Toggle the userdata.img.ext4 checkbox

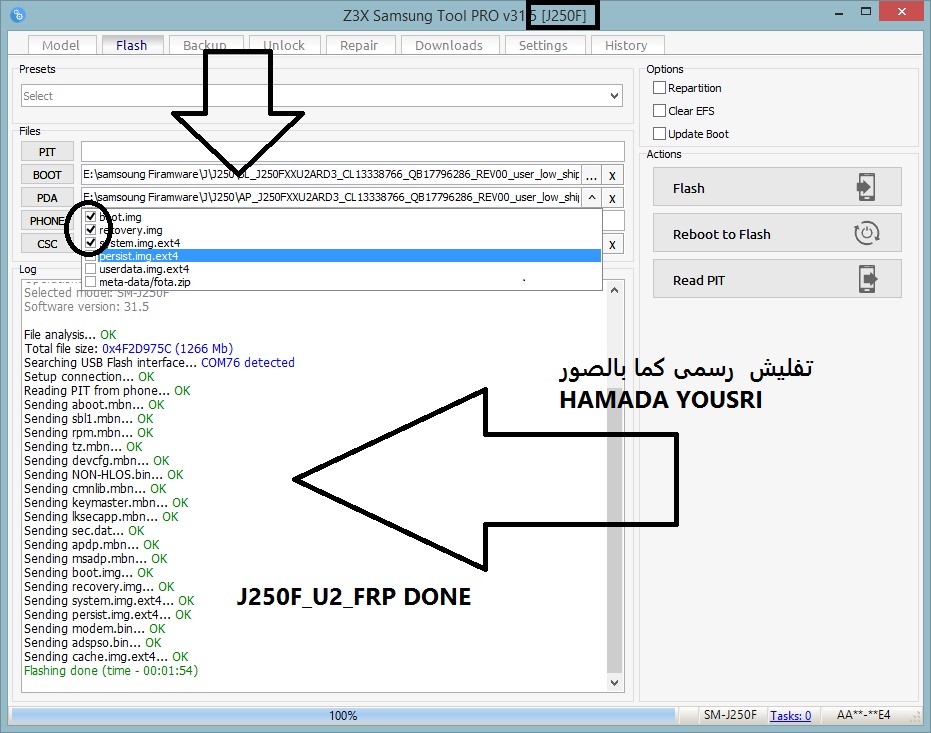(91, 269)
